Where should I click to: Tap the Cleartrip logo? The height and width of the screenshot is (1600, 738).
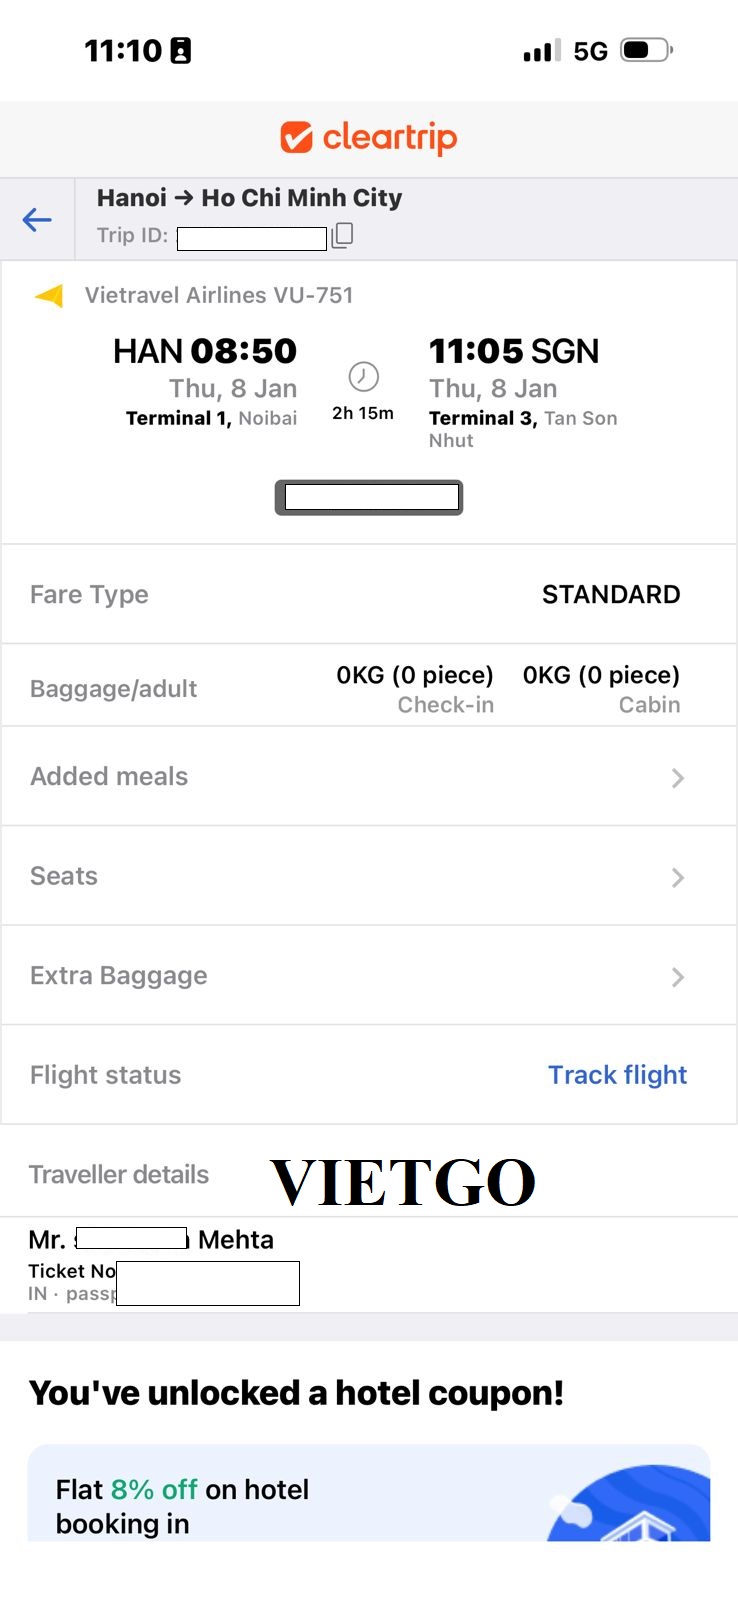(369, 138)
